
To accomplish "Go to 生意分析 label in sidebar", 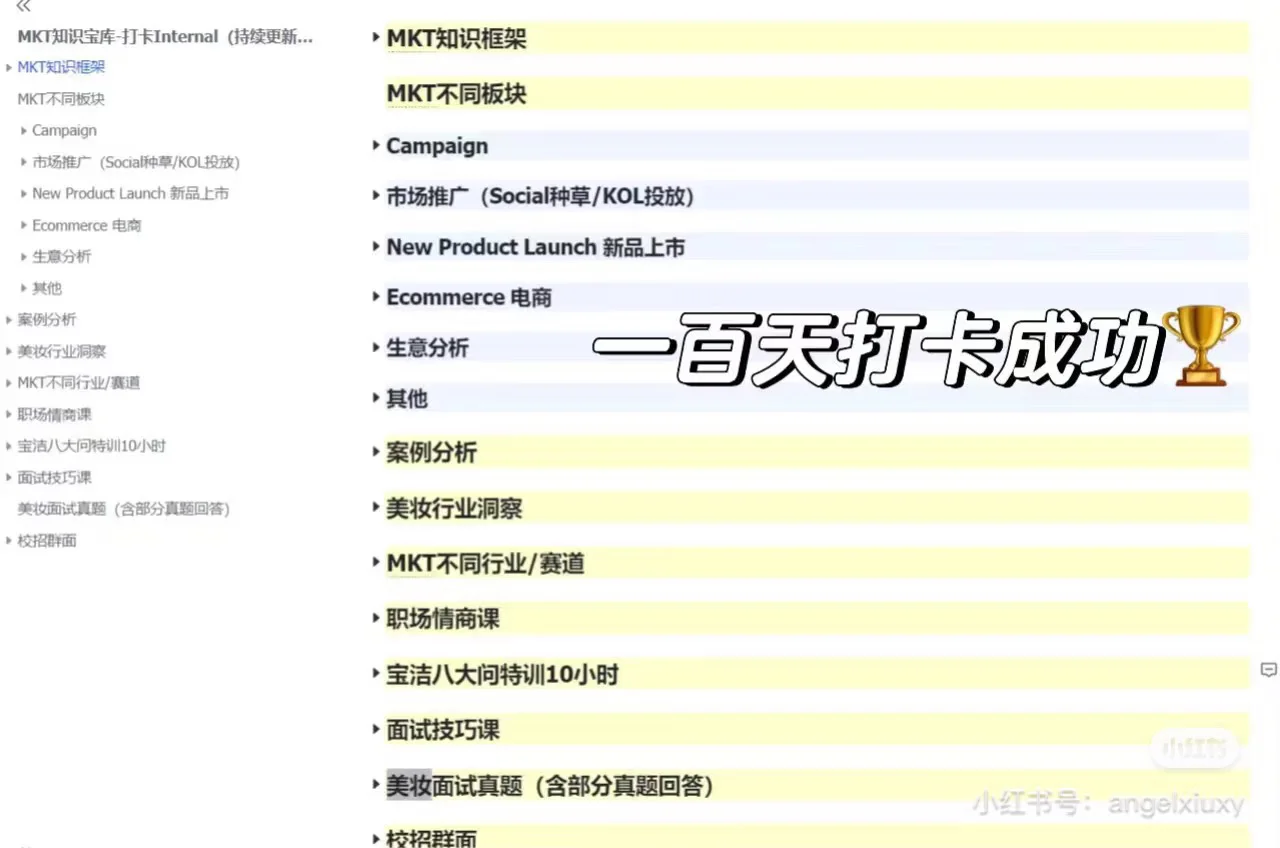I will point(61,257).
